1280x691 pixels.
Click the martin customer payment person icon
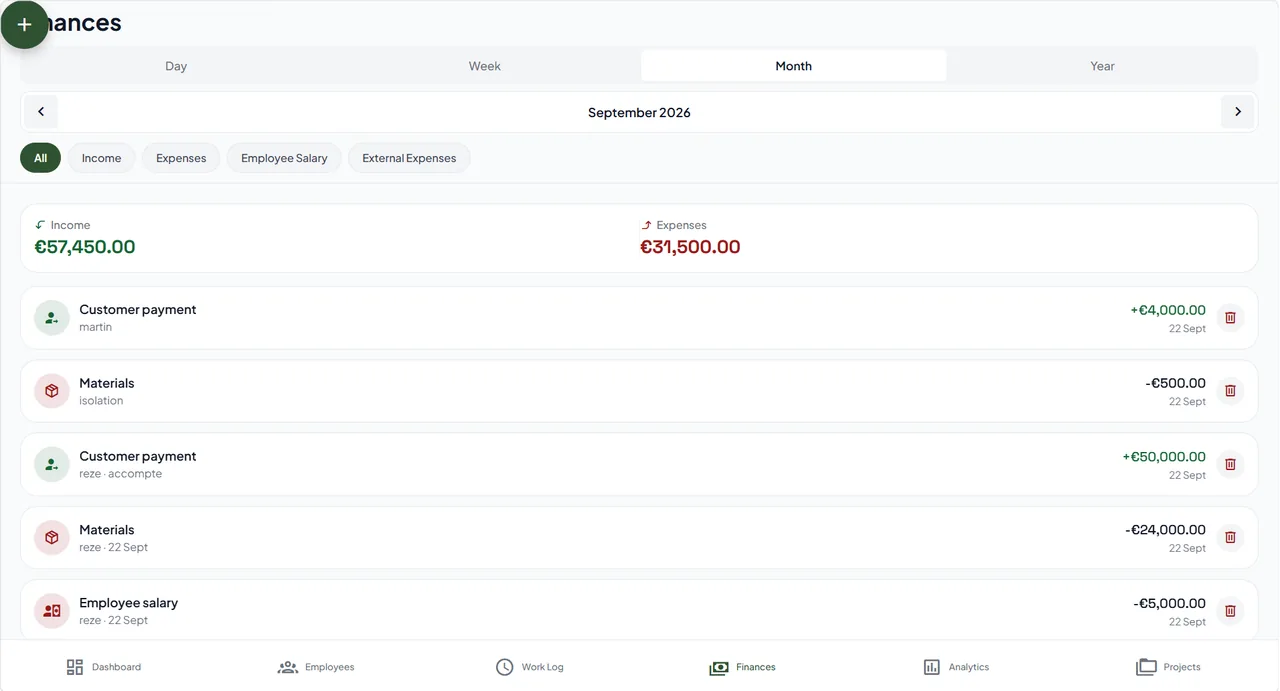52,318
